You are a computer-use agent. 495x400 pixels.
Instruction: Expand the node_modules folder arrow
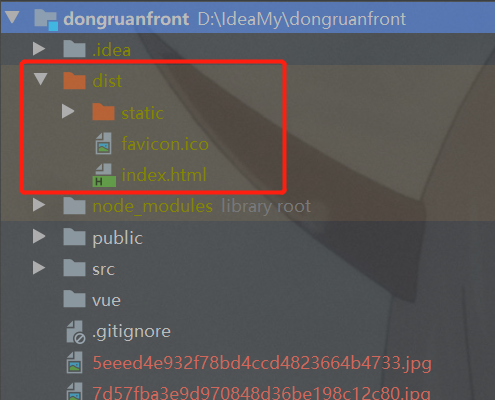click(x=39, y=205)
